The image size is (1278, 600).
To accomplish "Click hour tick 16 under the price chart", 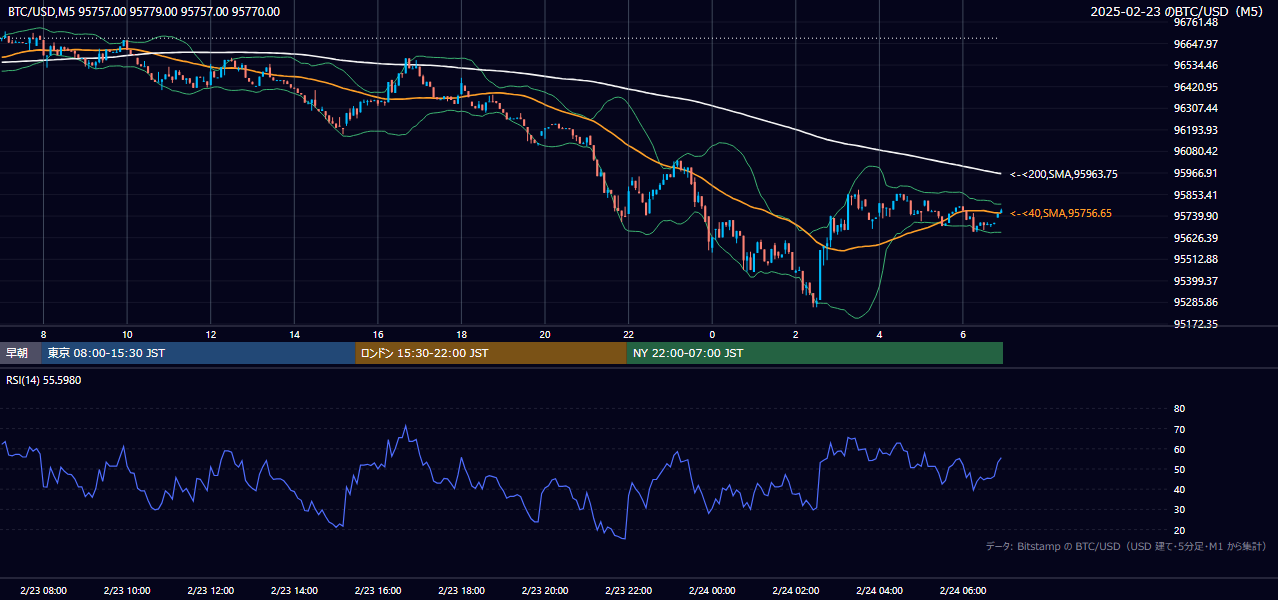I will click(378, 334).
